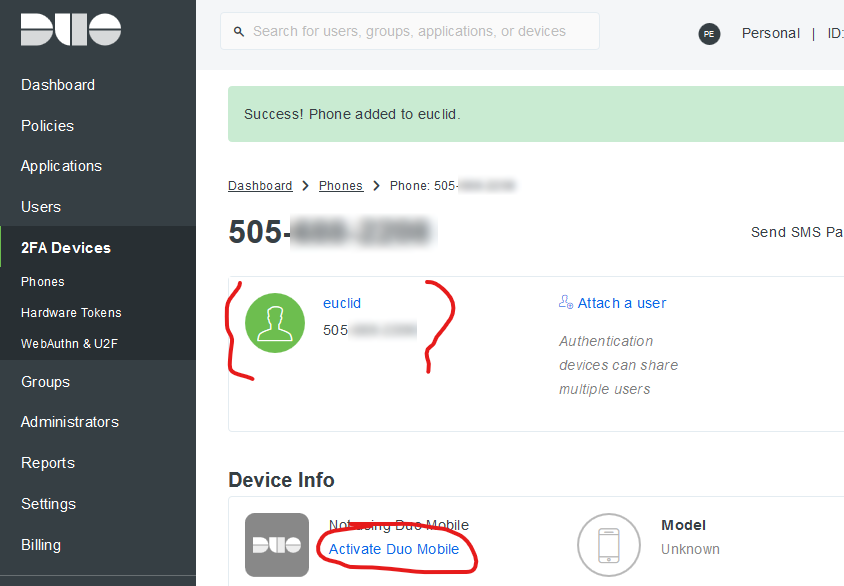This screenshot has width=844, height=586.
Task: Click the phone icon next to Model Unknown
Action: [609, 545]
